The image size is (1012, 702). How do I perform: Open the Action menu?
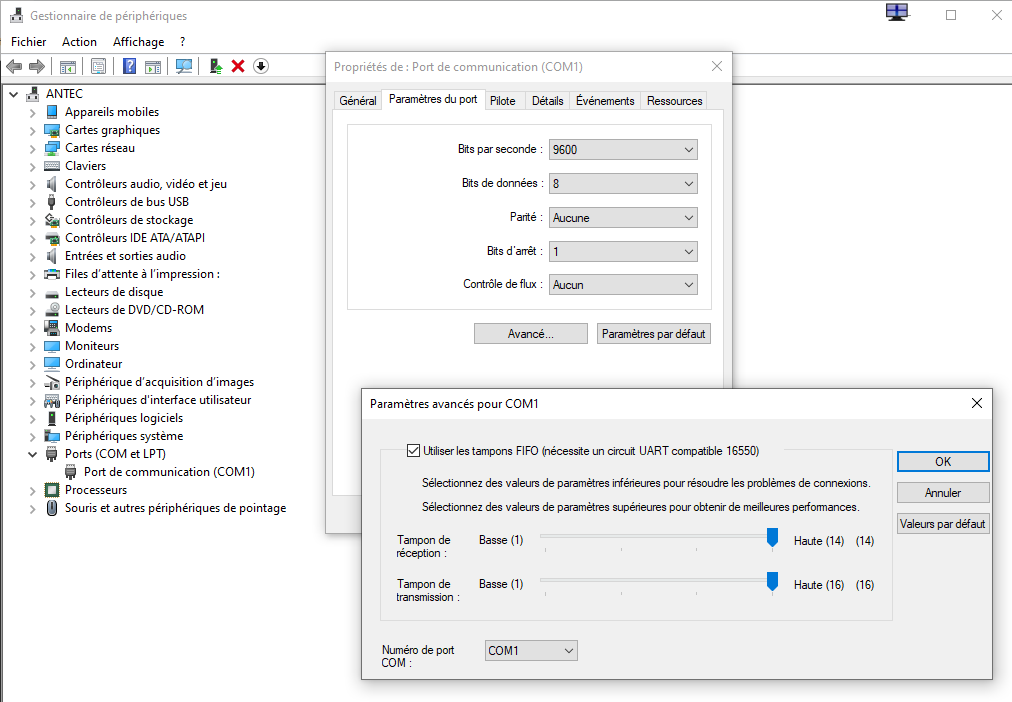click(x=79, y=42)
